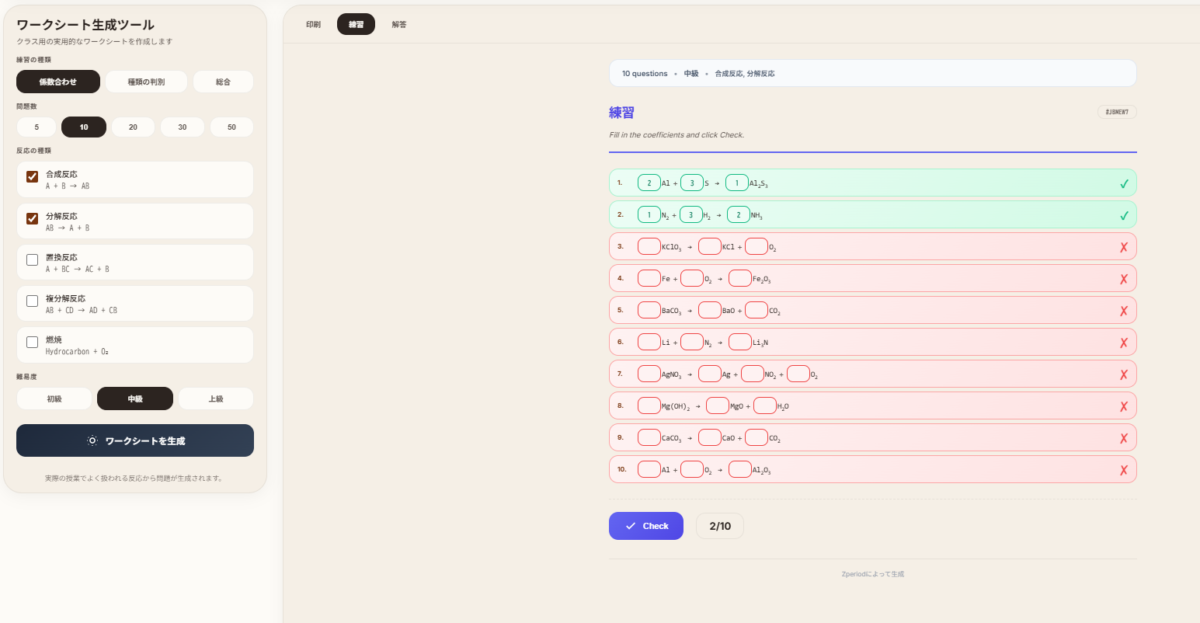This screenshot has height=623, width=1200.
Task: Enable the 燃焼 checkbox
Action: click(32, 342)
